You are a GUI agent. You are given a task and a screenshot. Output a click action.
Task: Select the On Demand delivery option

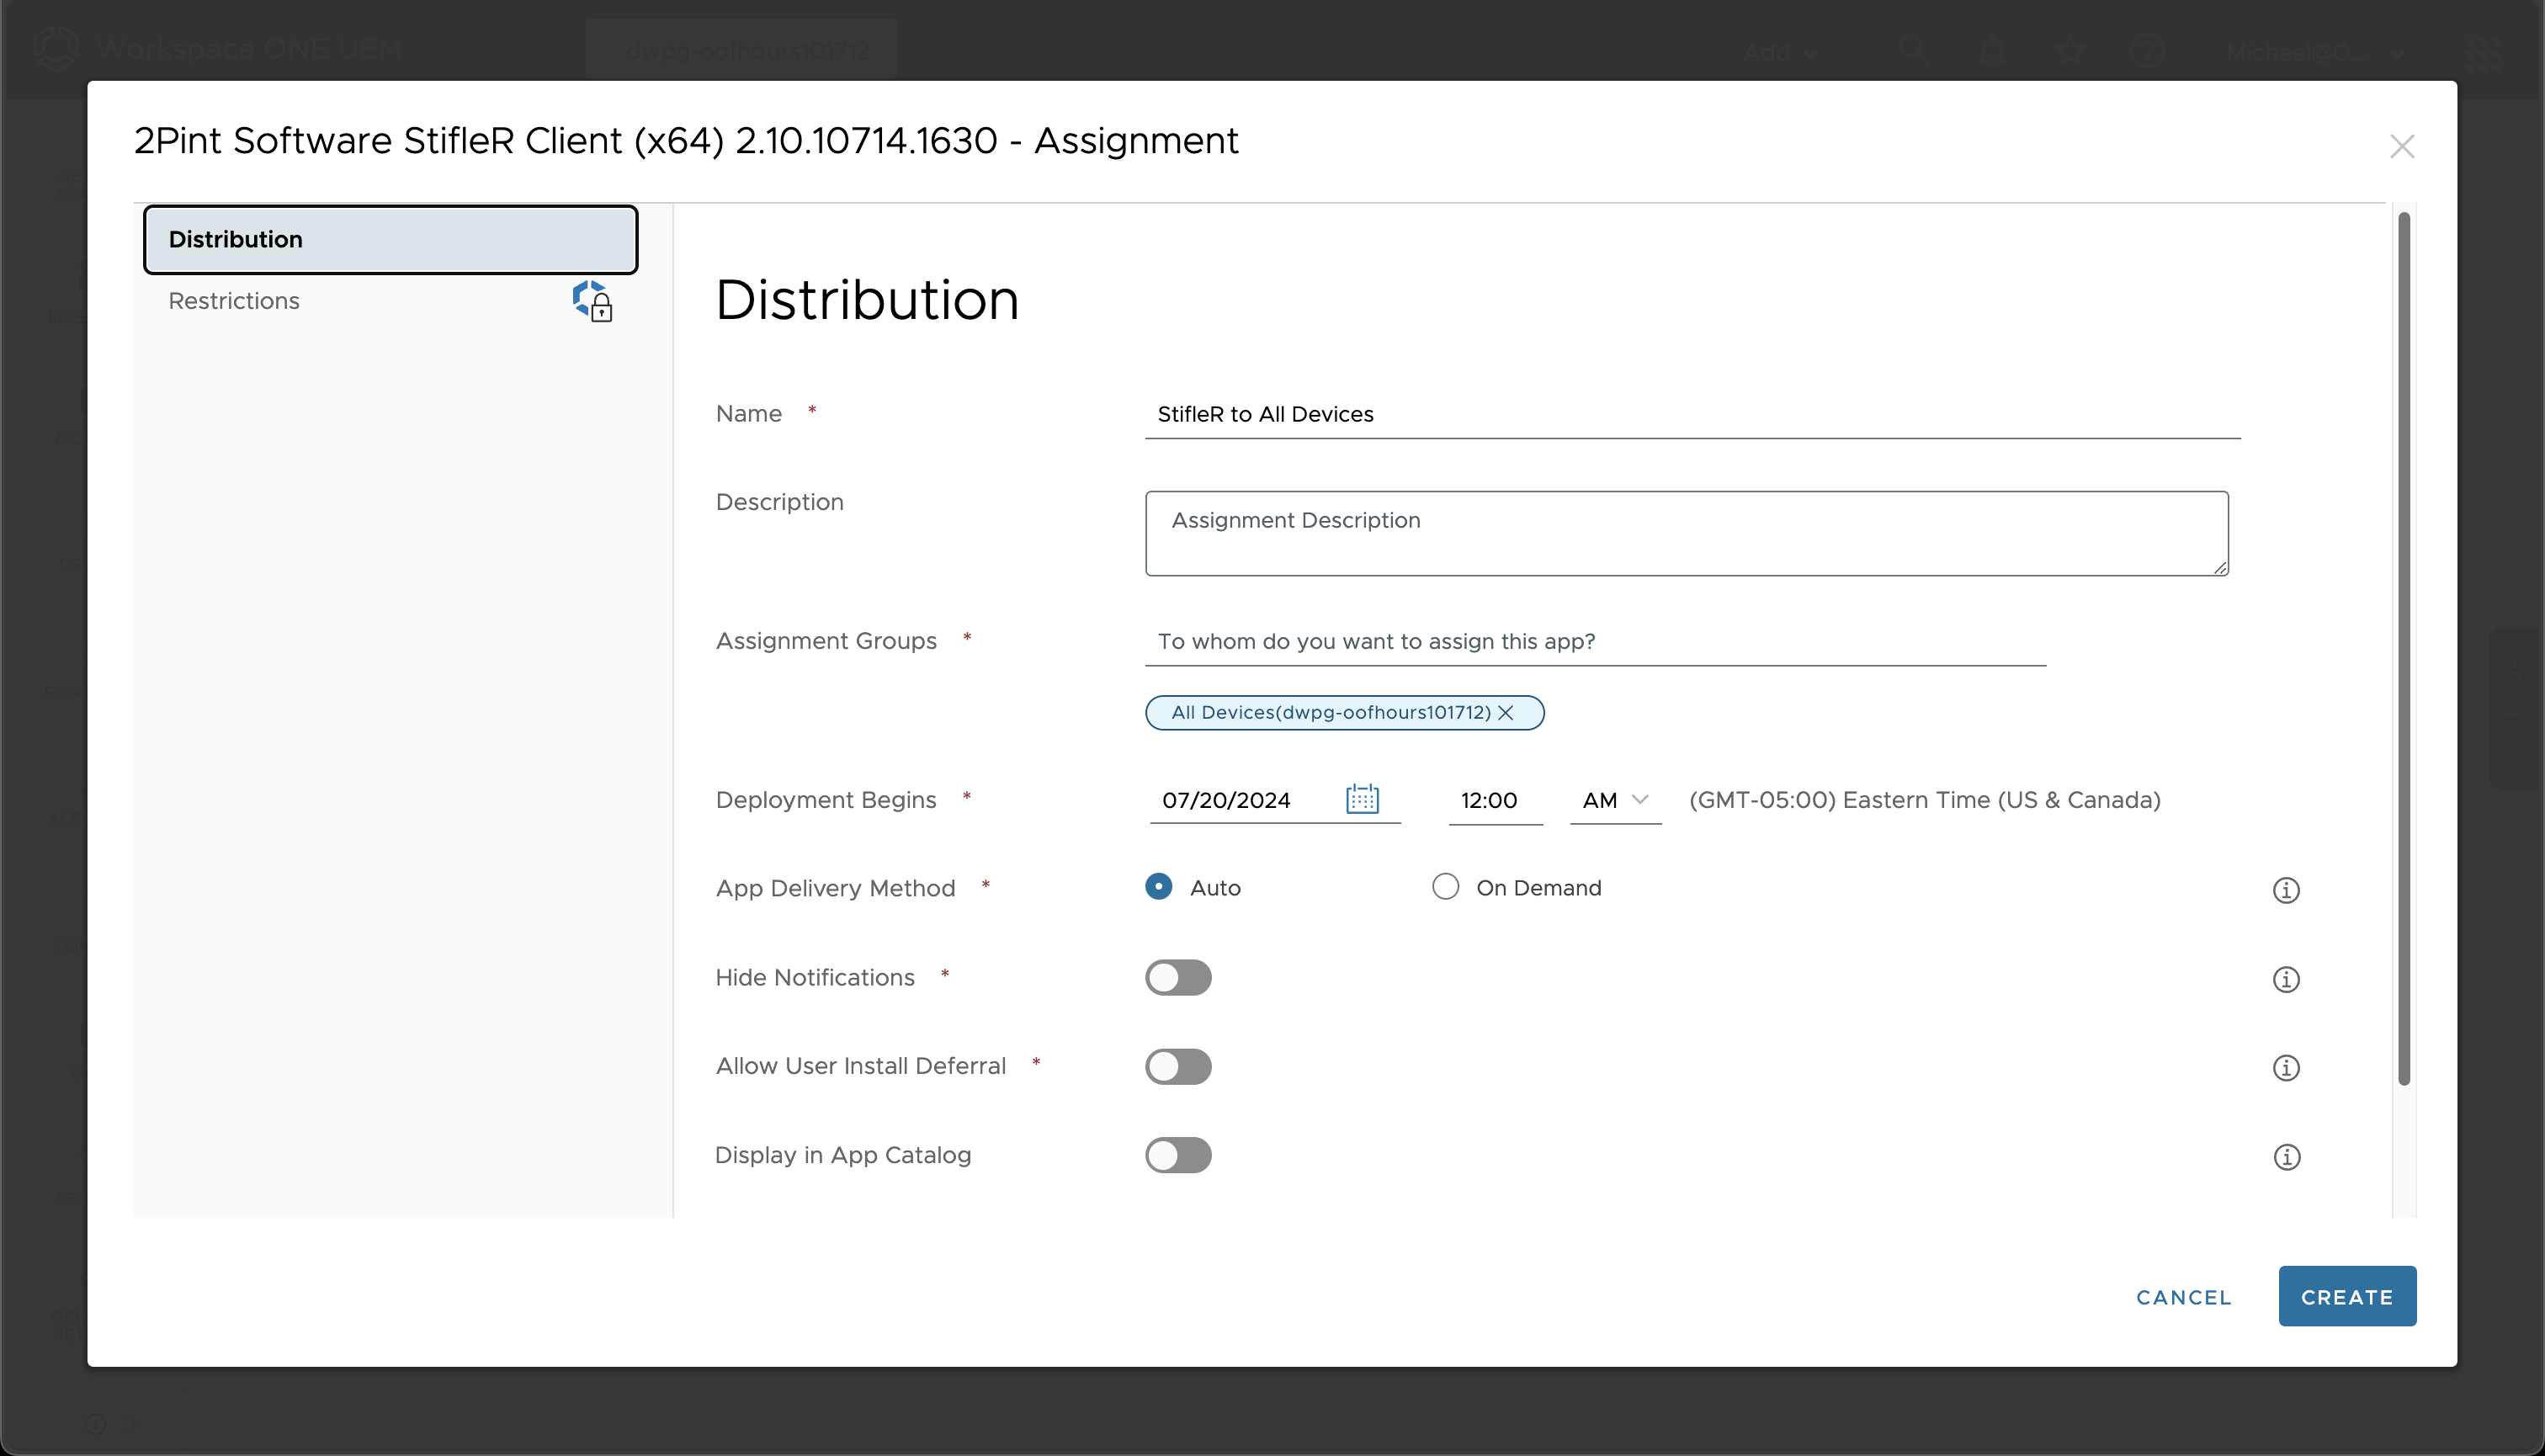[1444, 886]
